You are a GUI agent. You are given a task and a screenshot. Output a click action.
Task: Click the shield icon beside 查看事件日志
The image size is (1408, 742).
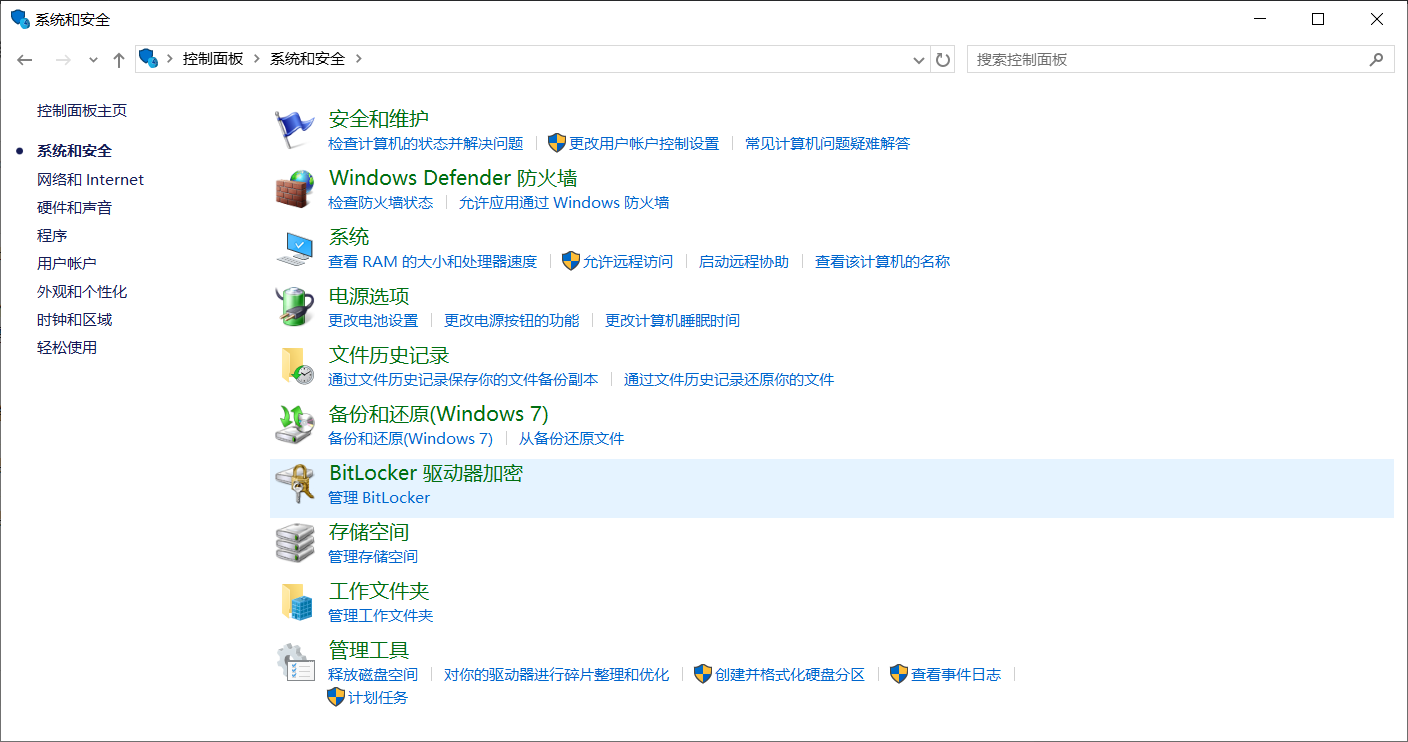(899, 674)
